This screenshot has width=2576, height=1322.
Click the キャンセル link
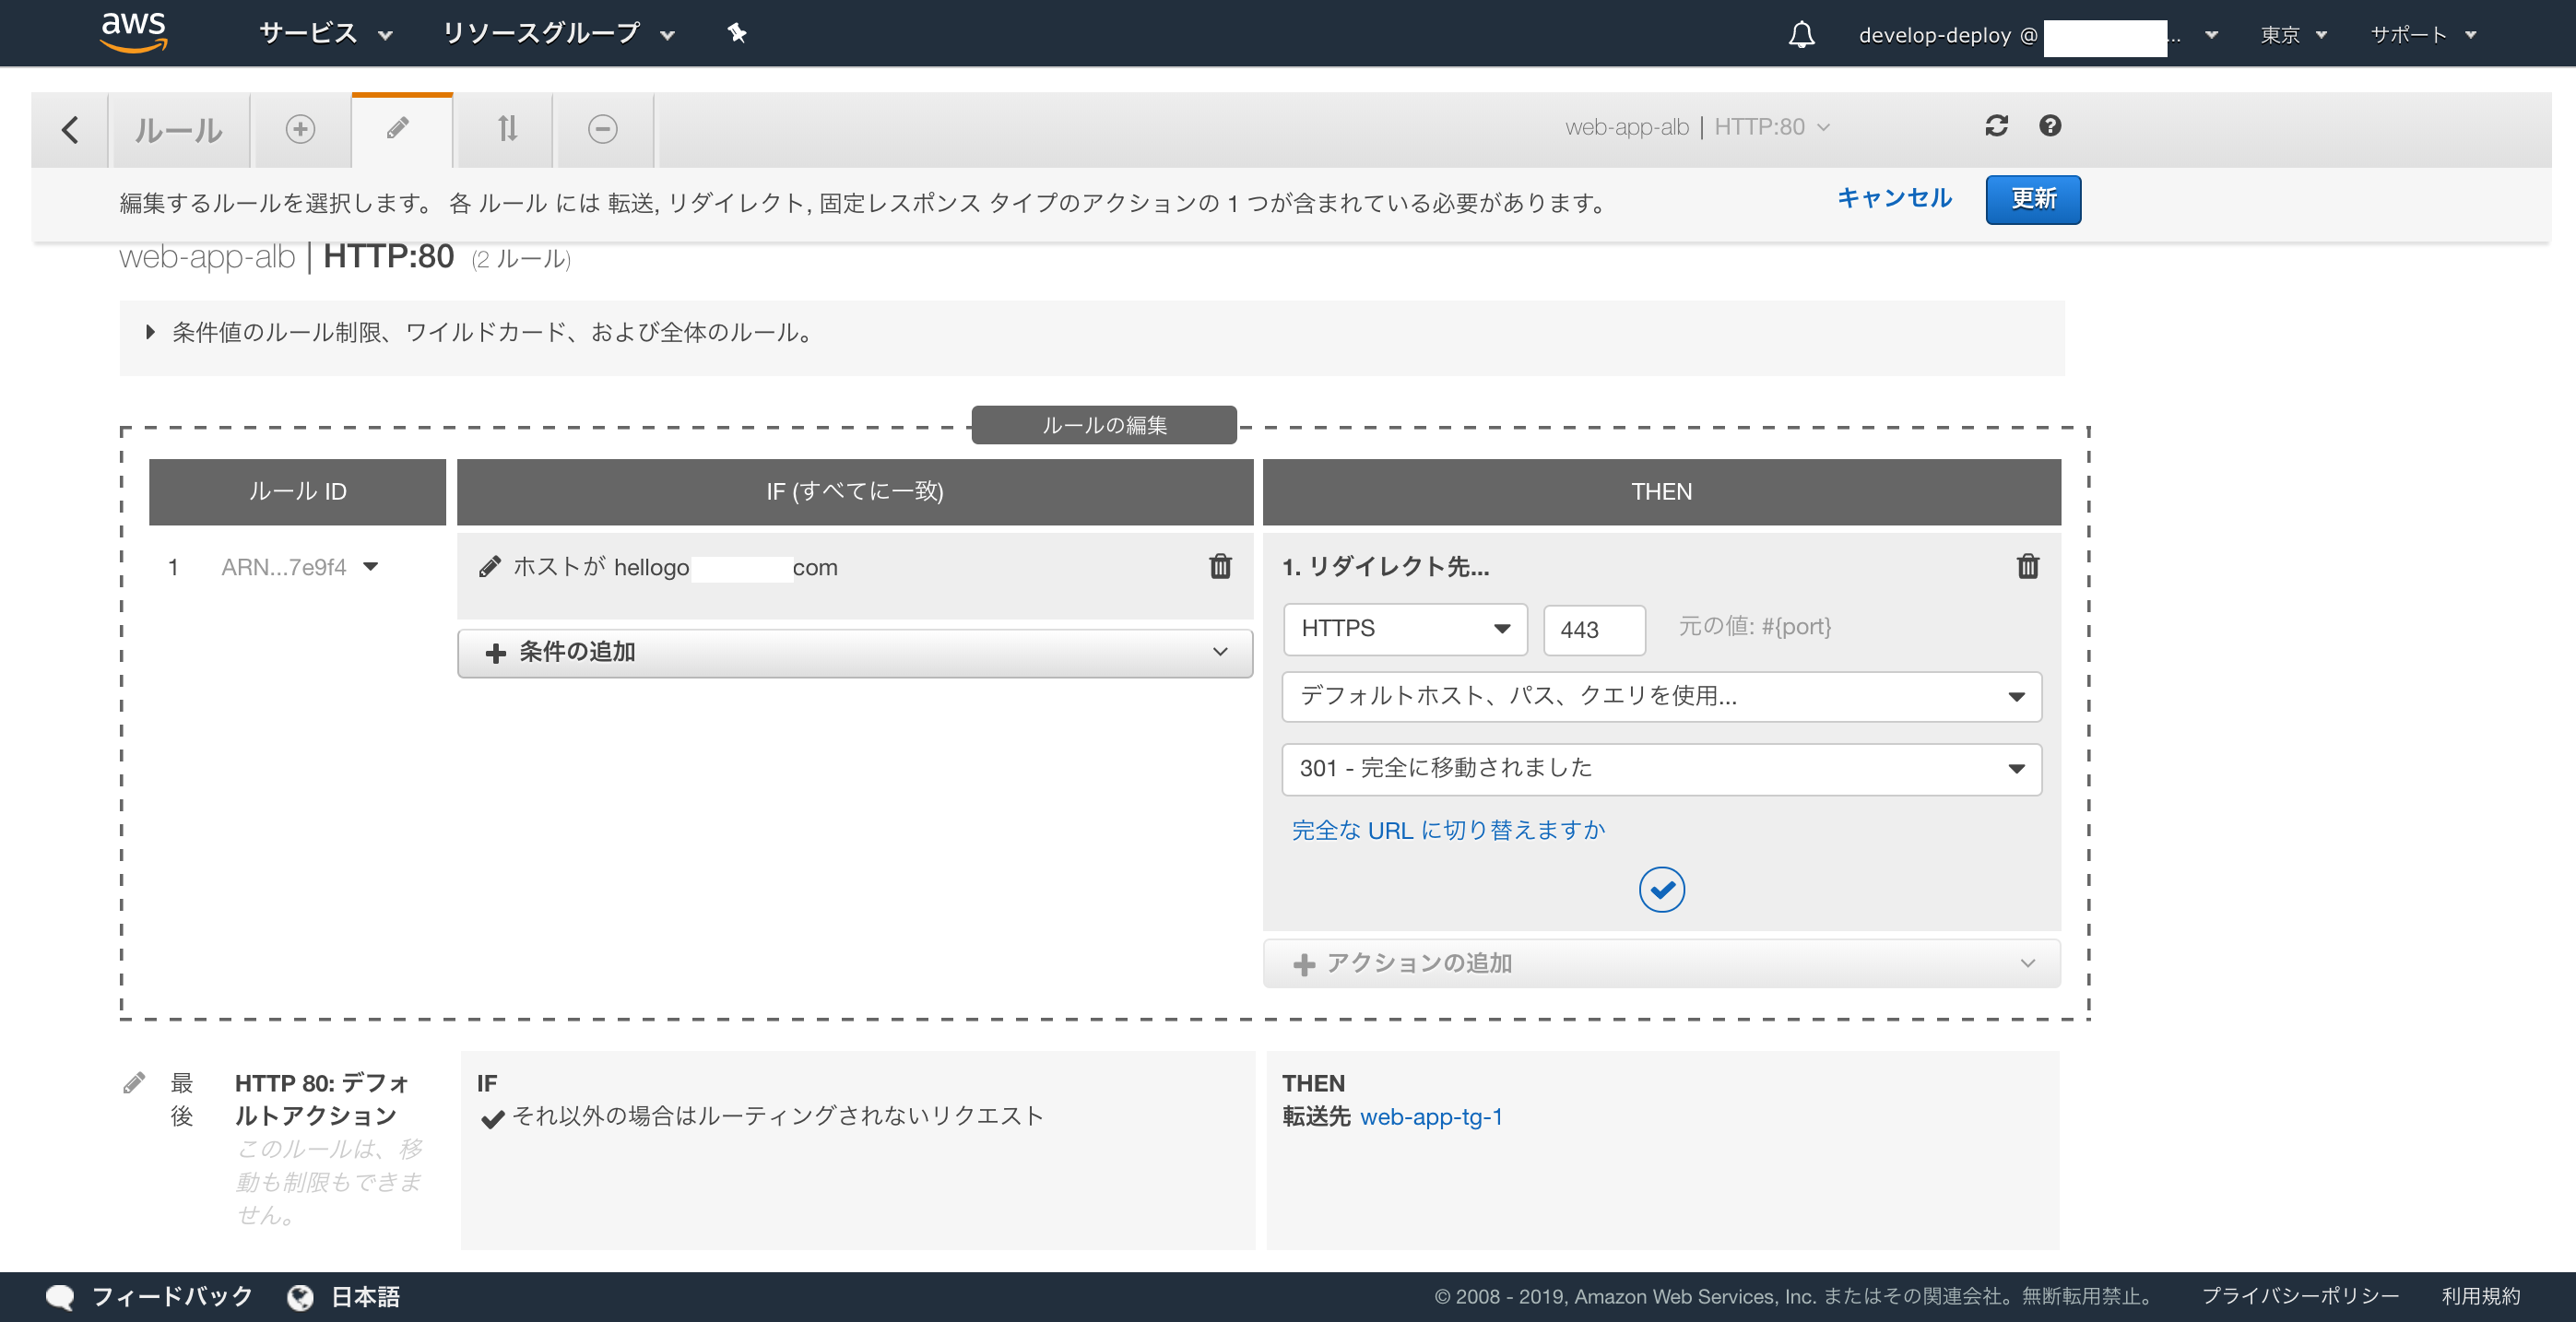(1894, 198)
